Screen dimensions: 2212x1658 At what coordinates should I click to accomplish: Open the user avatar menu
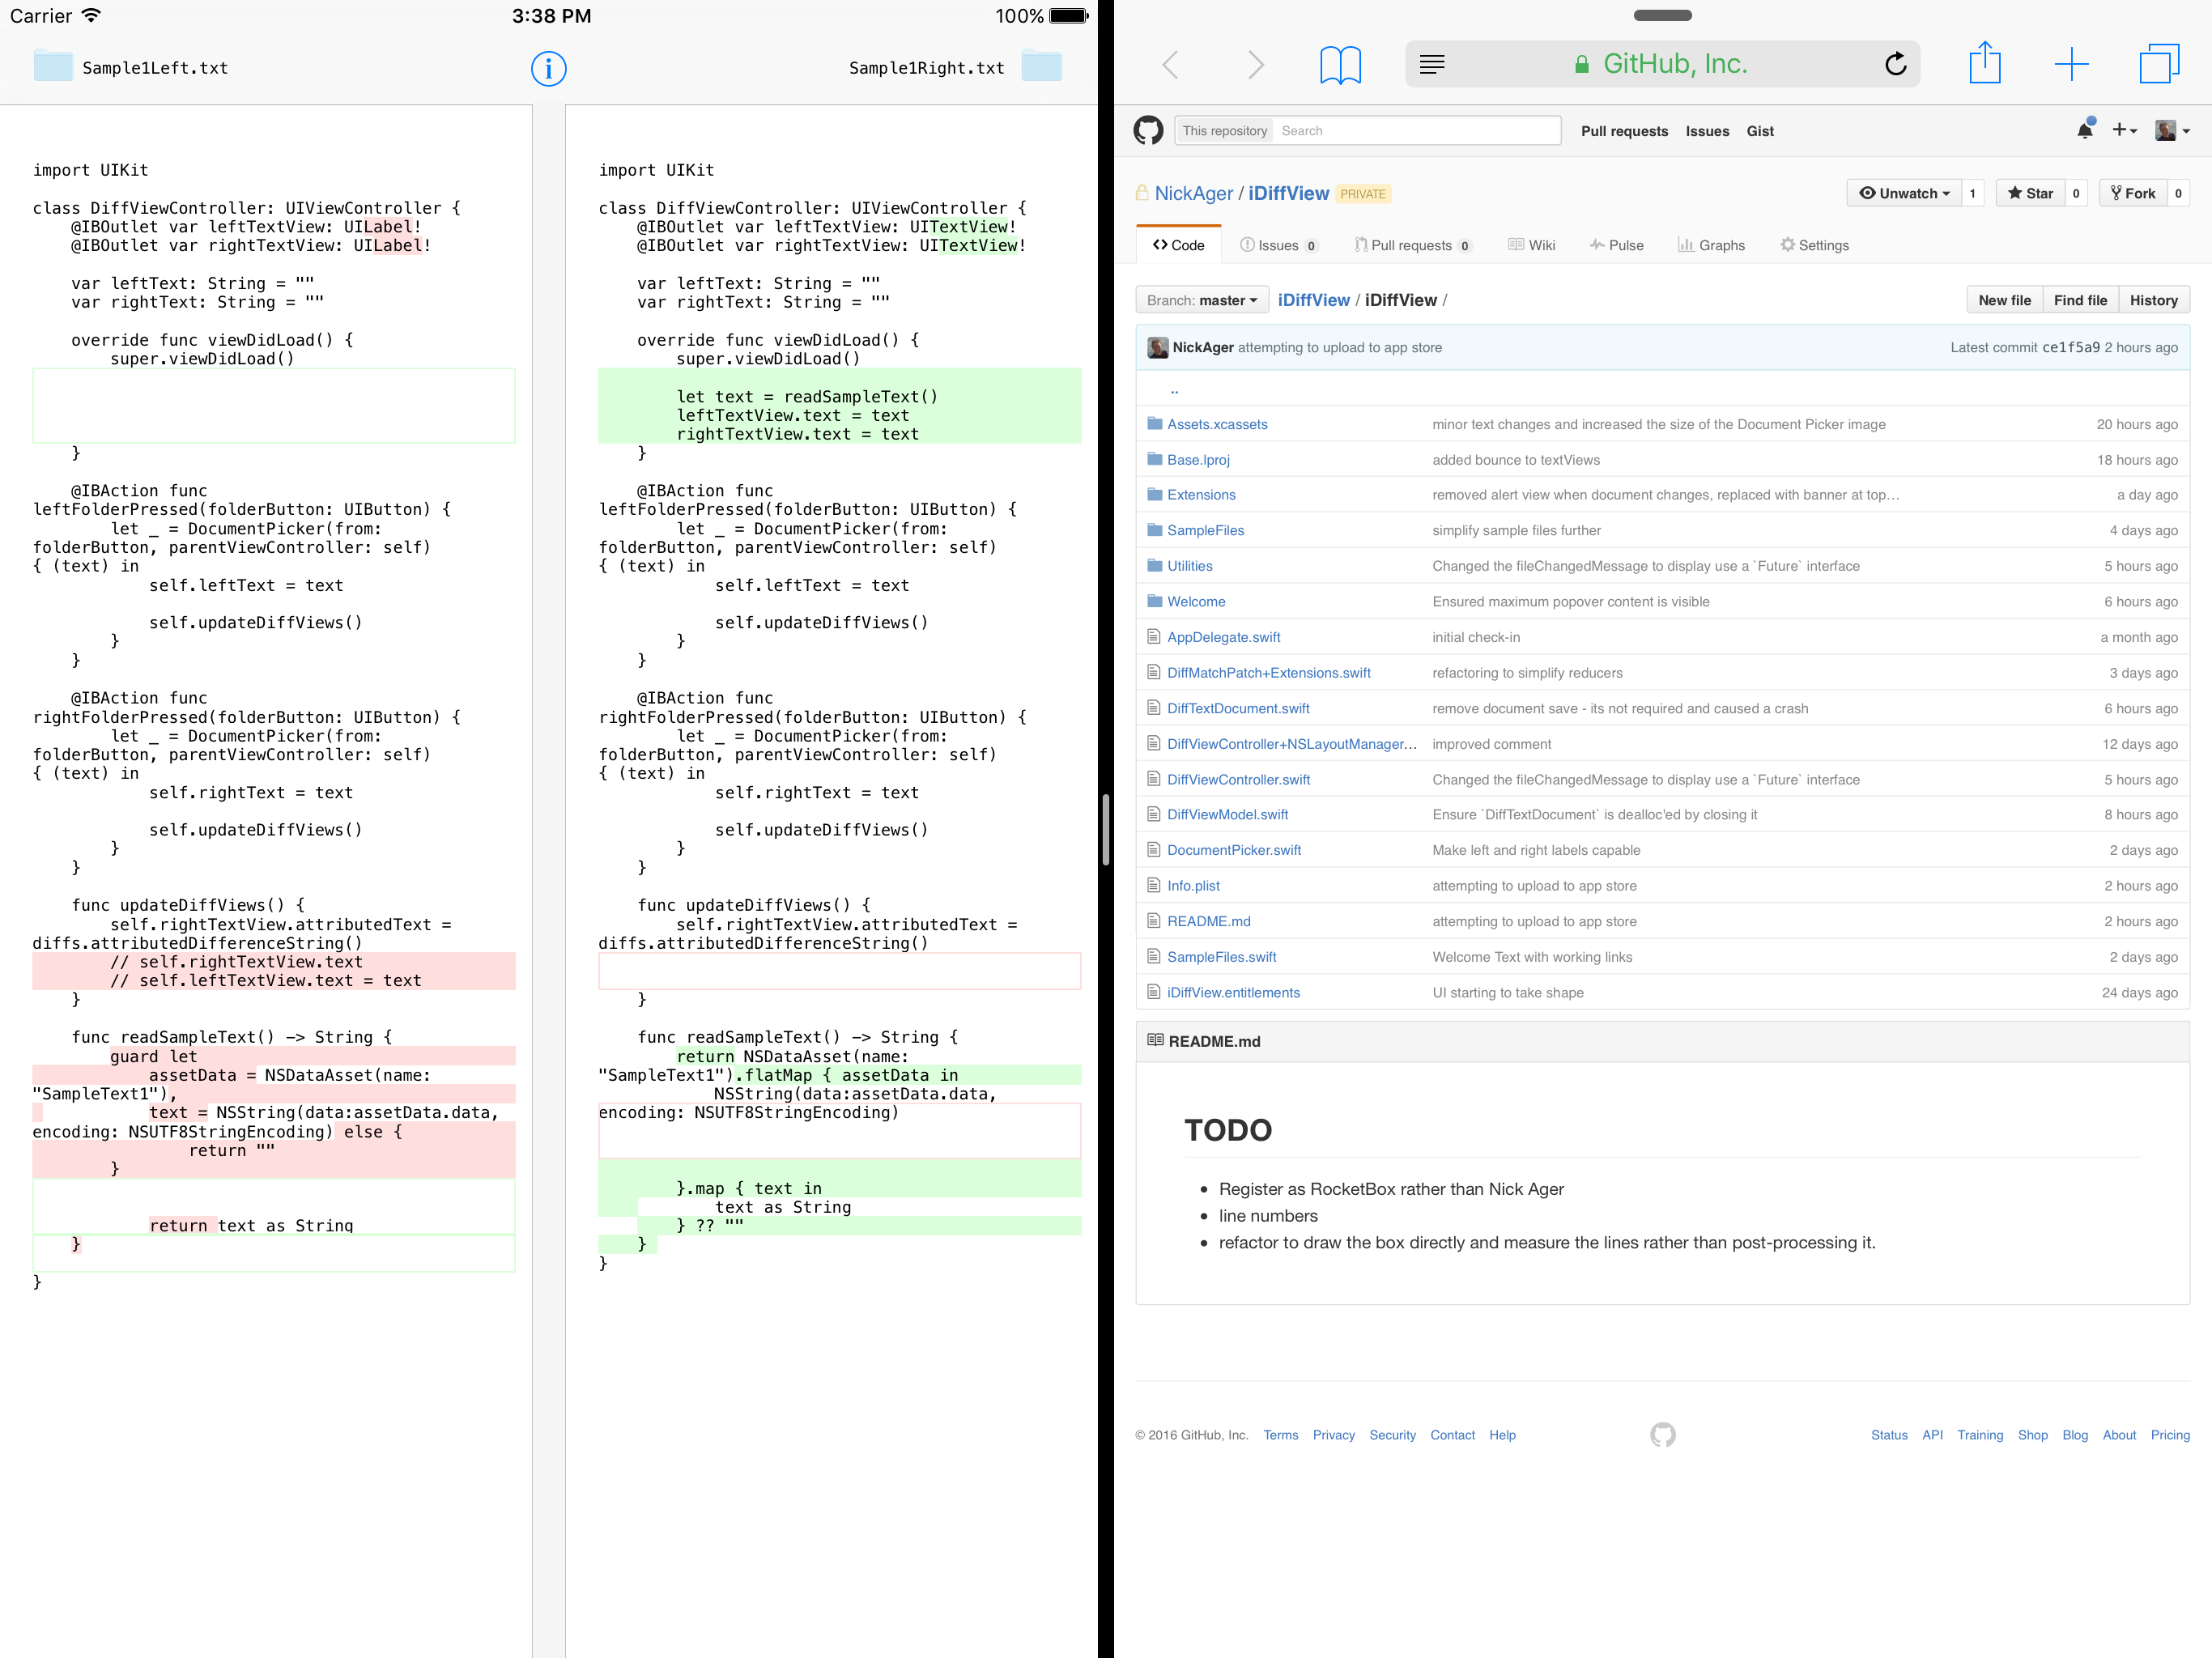(2172, 130)
